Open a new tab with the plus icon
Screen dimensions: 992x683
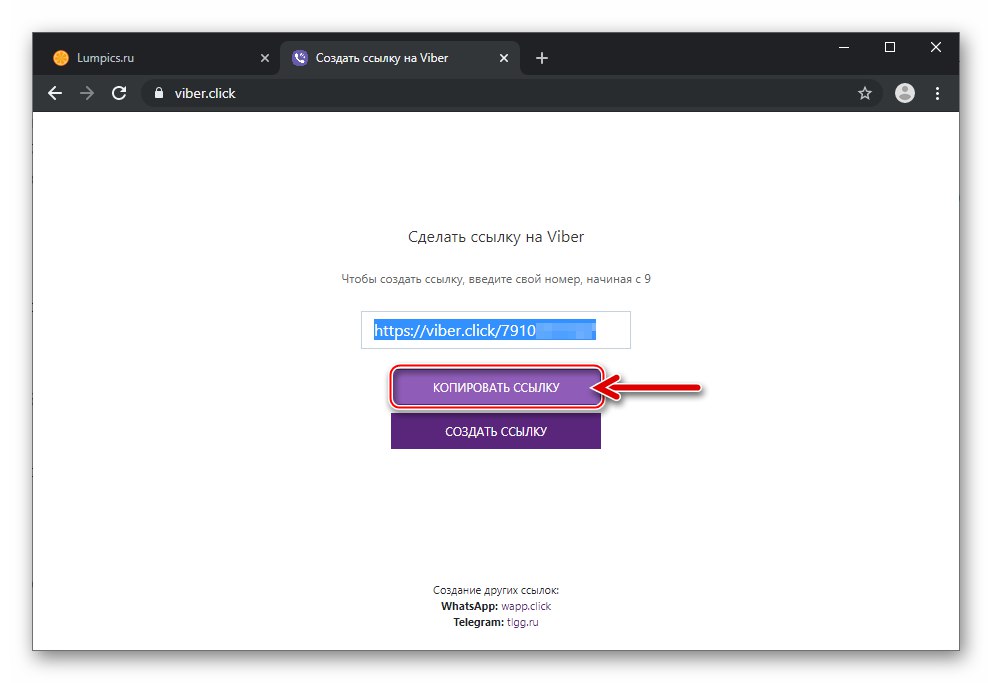tap(542, 58)
